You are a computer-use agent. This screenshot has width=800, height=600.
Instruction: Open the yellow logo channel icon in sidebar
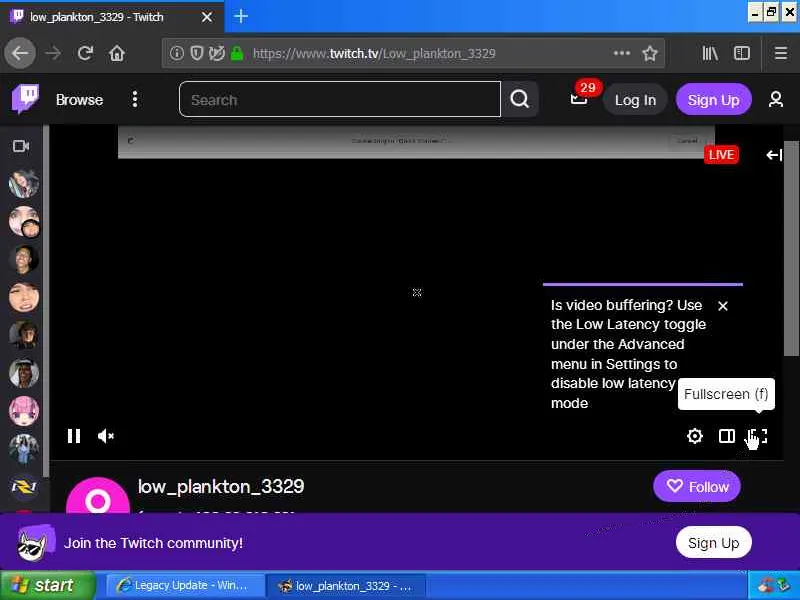pyautogui.click(x=23, y=486)
